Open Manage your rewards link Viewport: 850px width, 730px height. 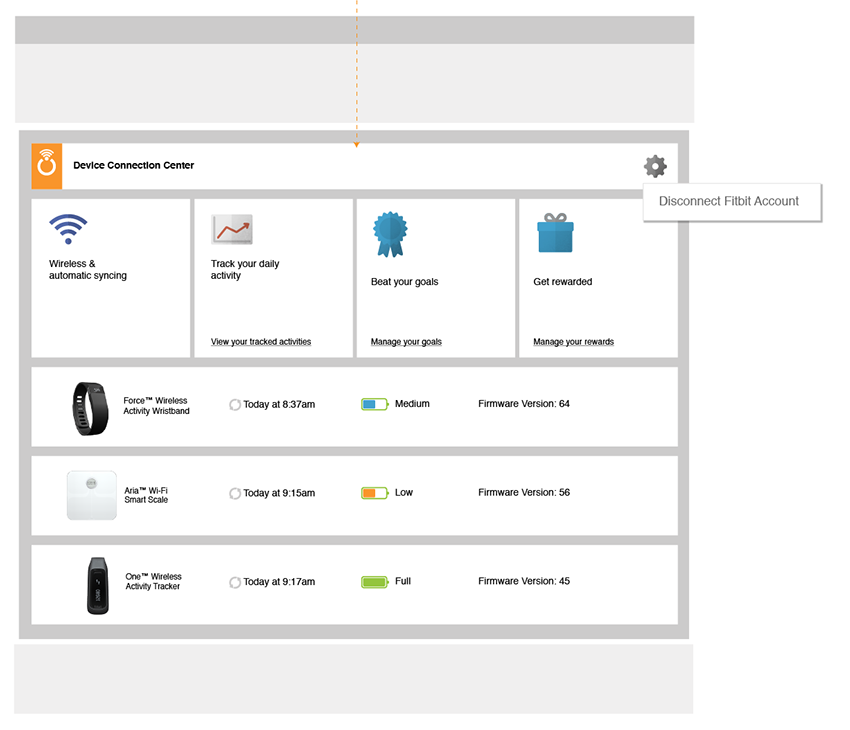(574, 341)
